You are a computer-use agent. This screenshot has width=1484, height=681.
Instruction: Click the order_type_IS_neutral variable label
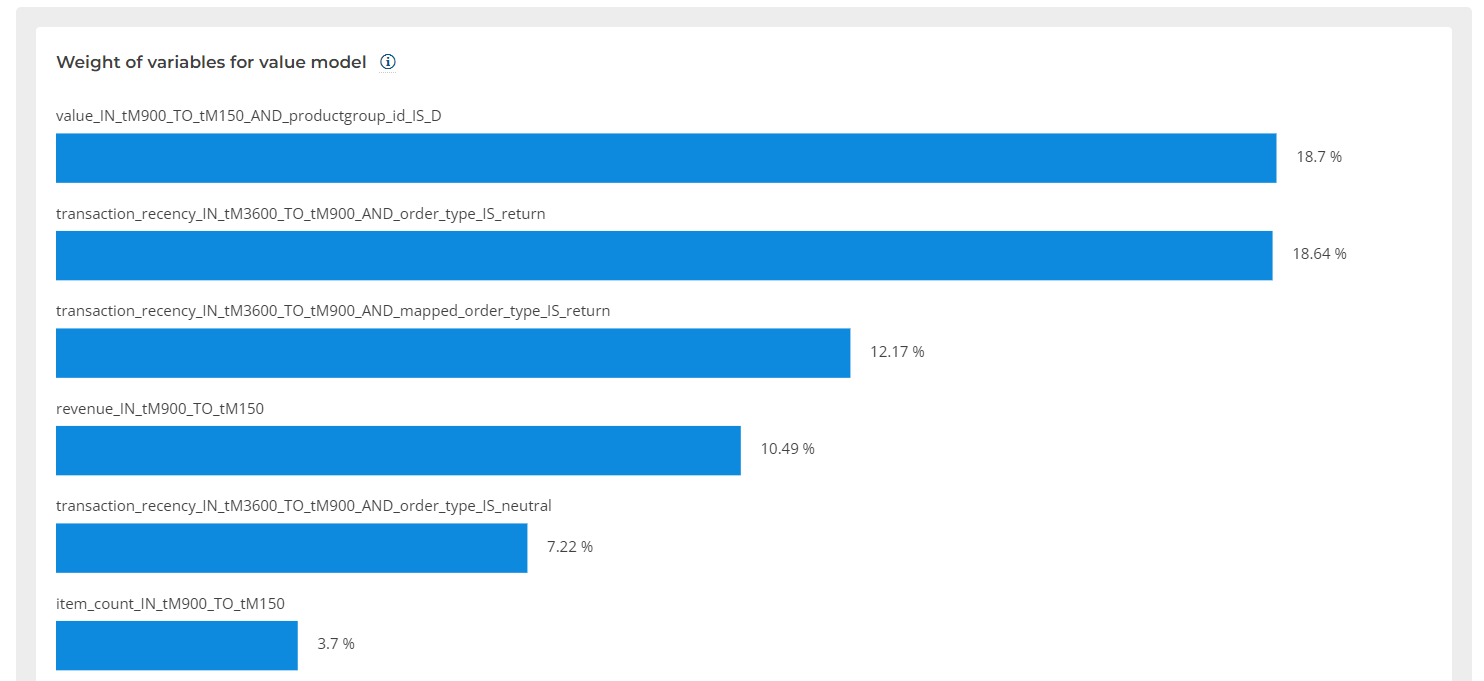click(303, 506)
